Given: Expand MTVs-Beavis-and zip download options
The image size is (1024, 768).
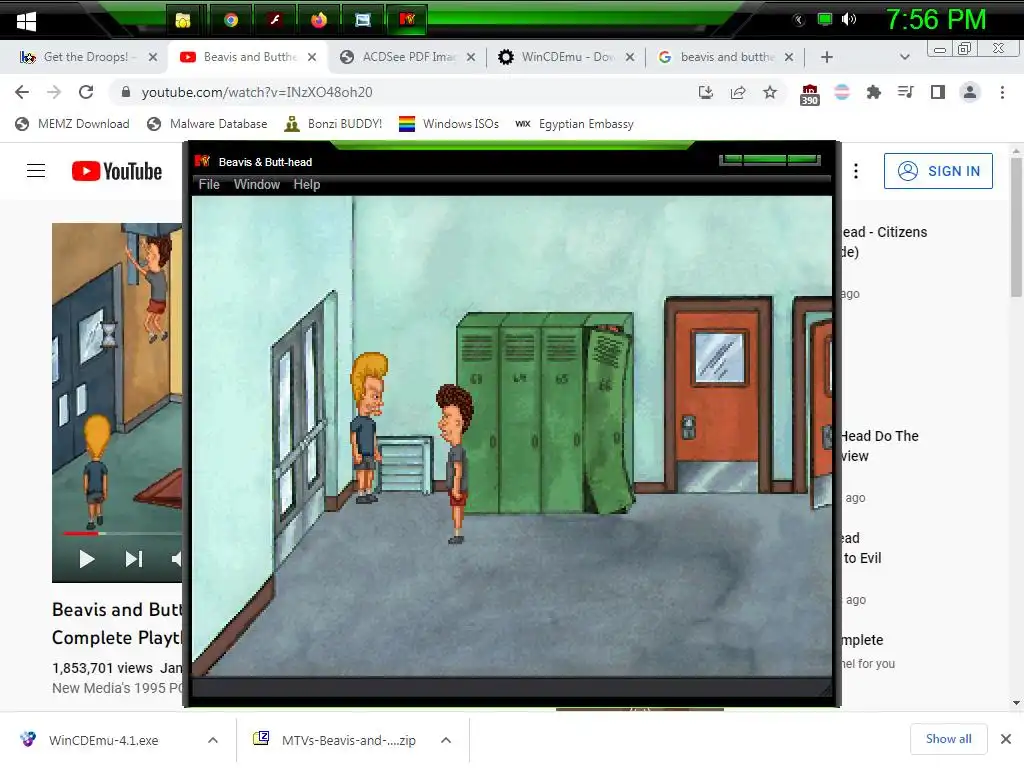Looking at the screenshot, I should pos(446,740).
